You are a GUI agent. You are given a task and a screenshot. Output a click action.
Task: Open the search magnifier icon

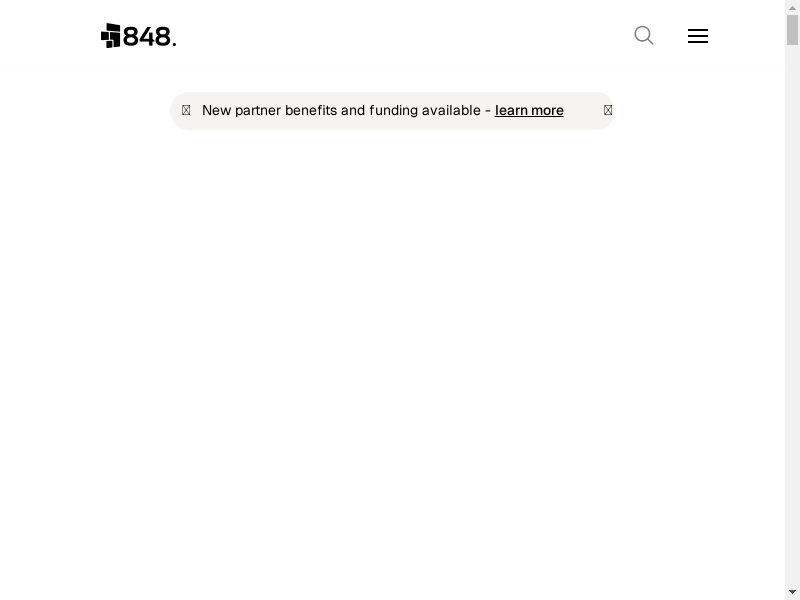644,36
